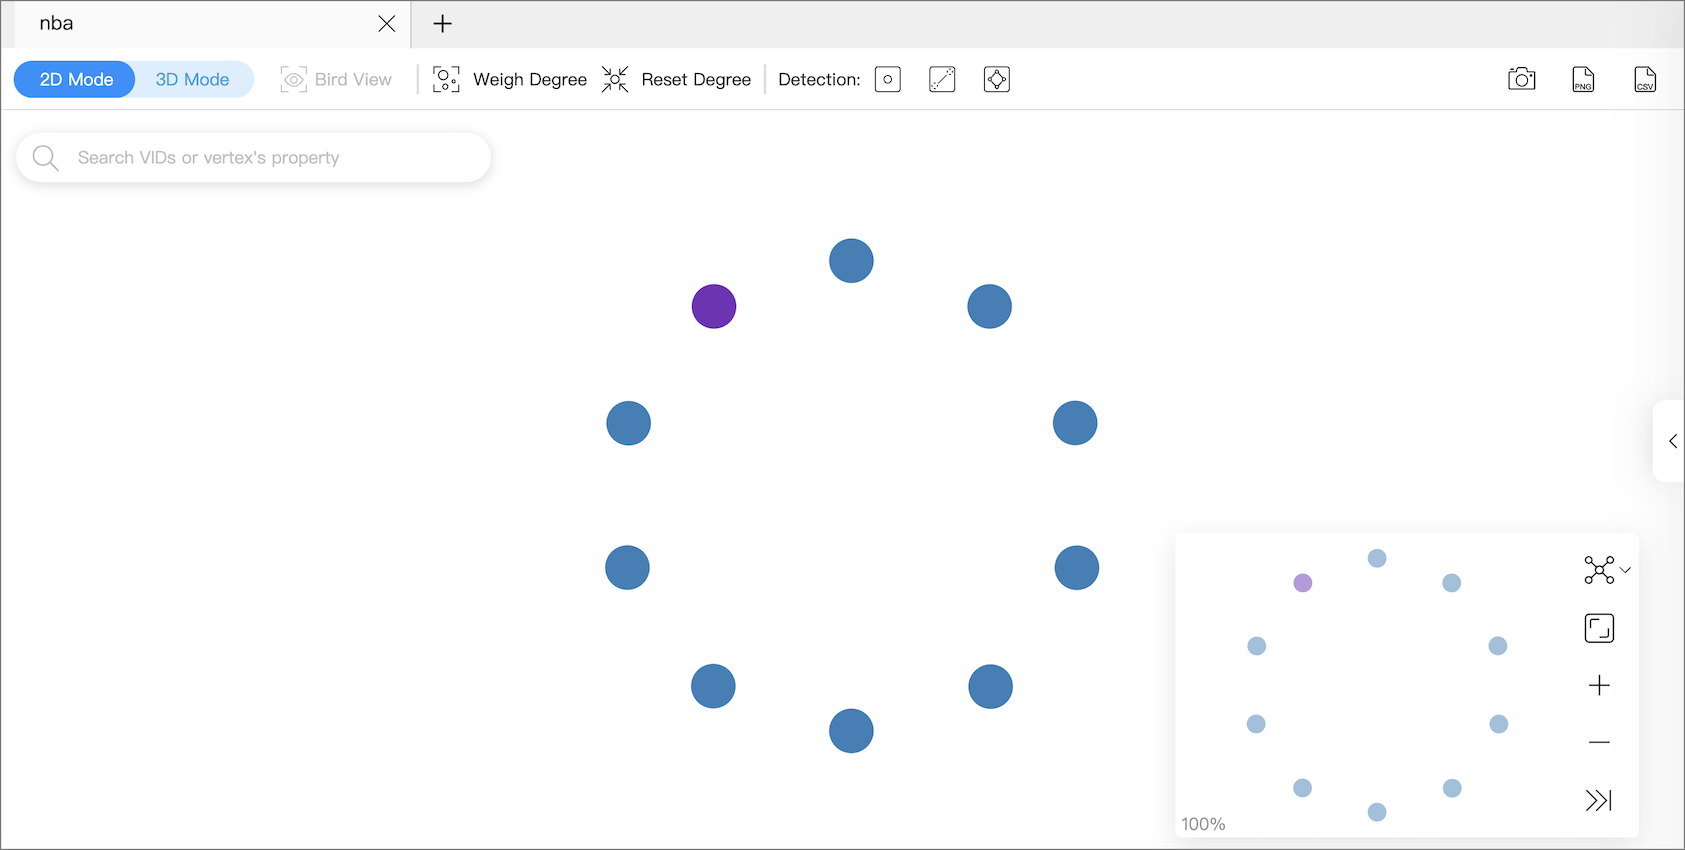Expand the right side panel
This screenshot has height=850, width=1685.
click(x=1672, y=441)
